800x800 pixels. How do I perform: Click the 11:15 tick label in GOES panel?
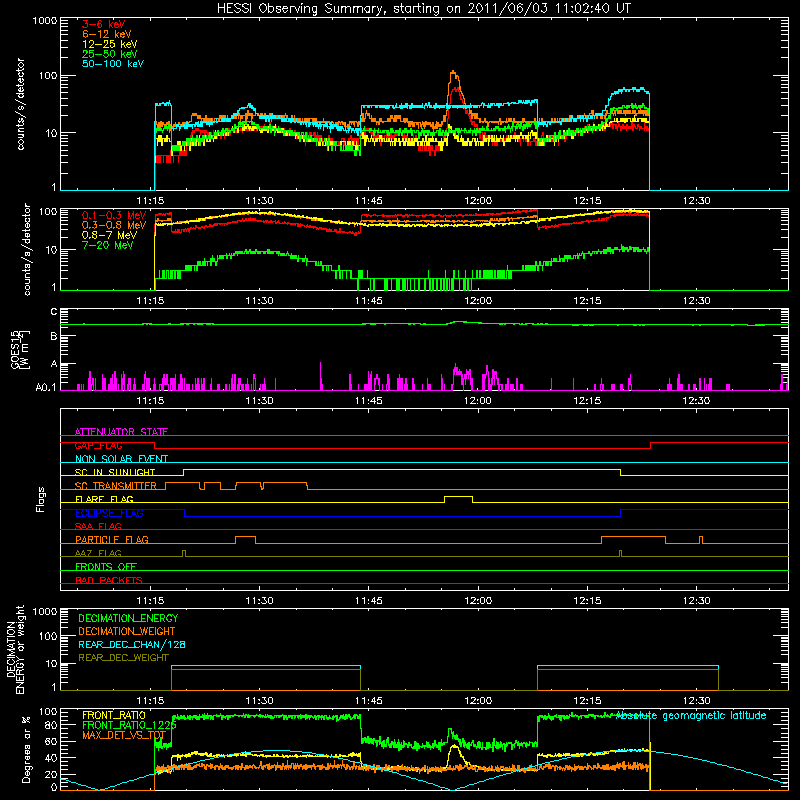pos(150,401)
